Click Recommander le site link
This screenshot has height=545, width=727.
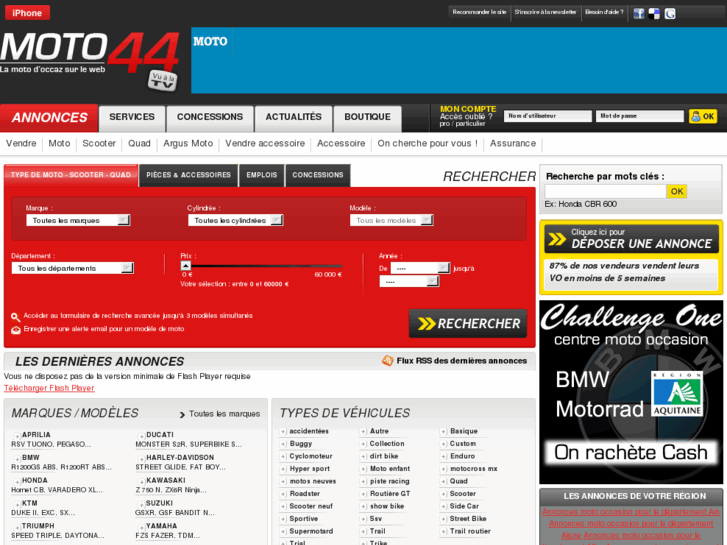click(479, 12)
